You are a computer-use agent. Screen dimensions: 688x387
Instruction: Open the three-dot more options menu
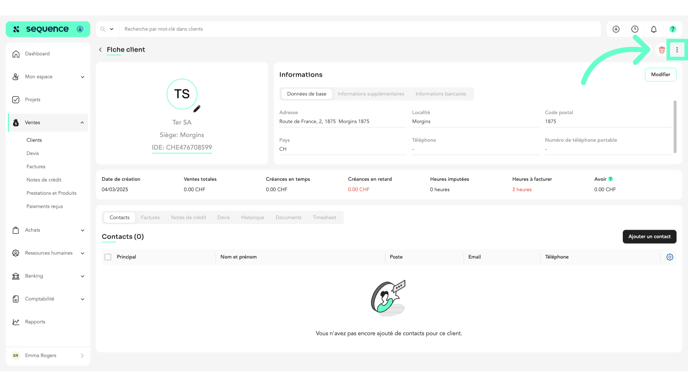677,50
